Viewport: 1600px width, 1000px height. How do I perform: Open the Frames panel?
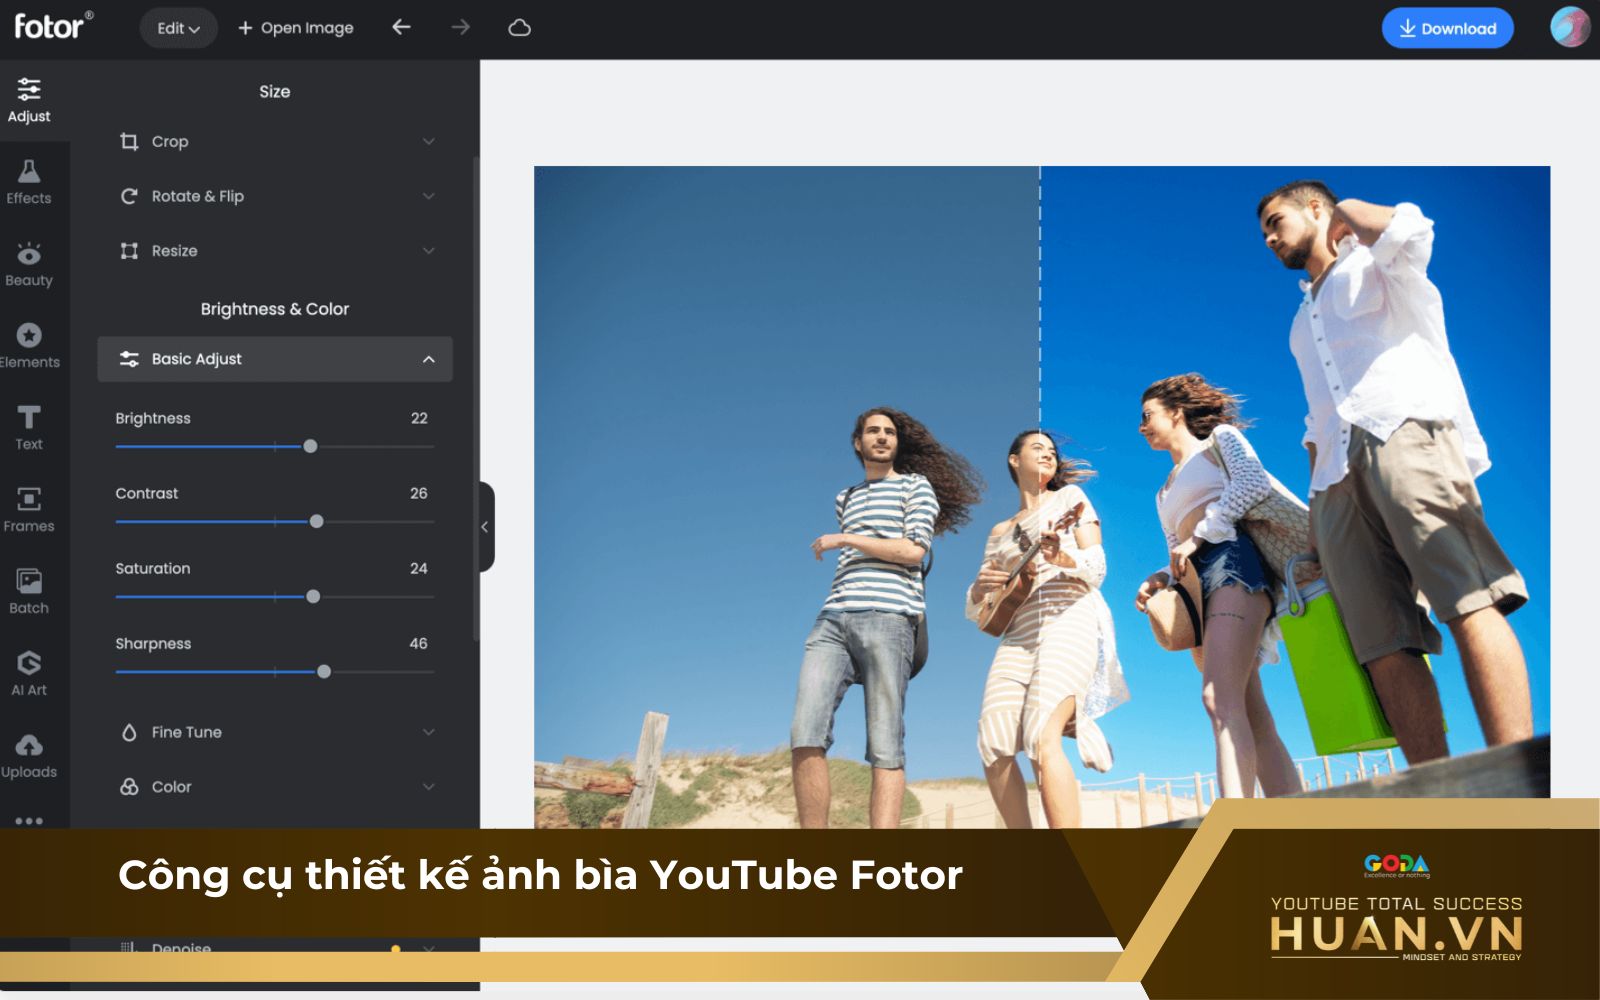coord(29,510)
